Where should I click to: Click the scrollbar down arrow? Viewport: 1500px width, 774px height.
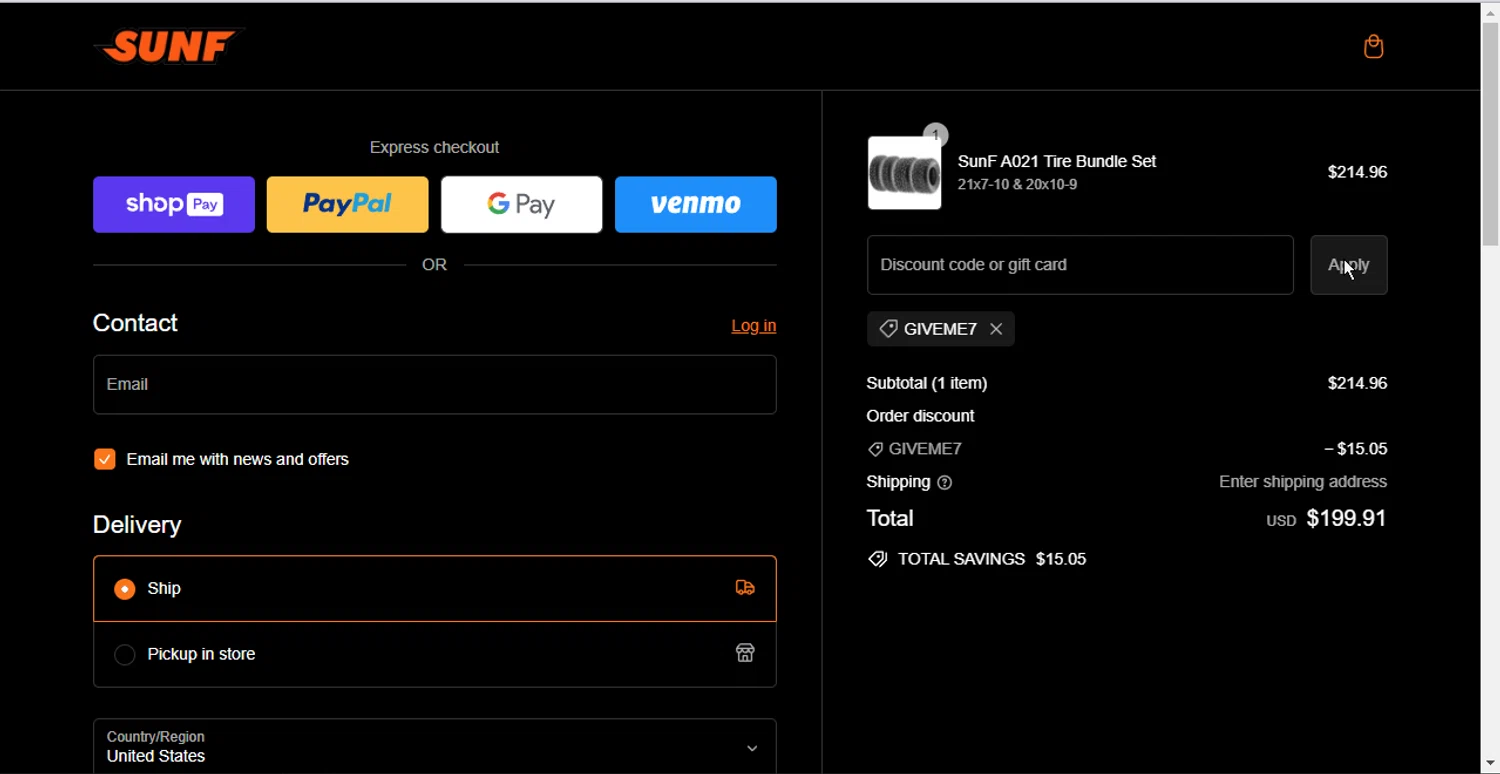(1490, 764)
